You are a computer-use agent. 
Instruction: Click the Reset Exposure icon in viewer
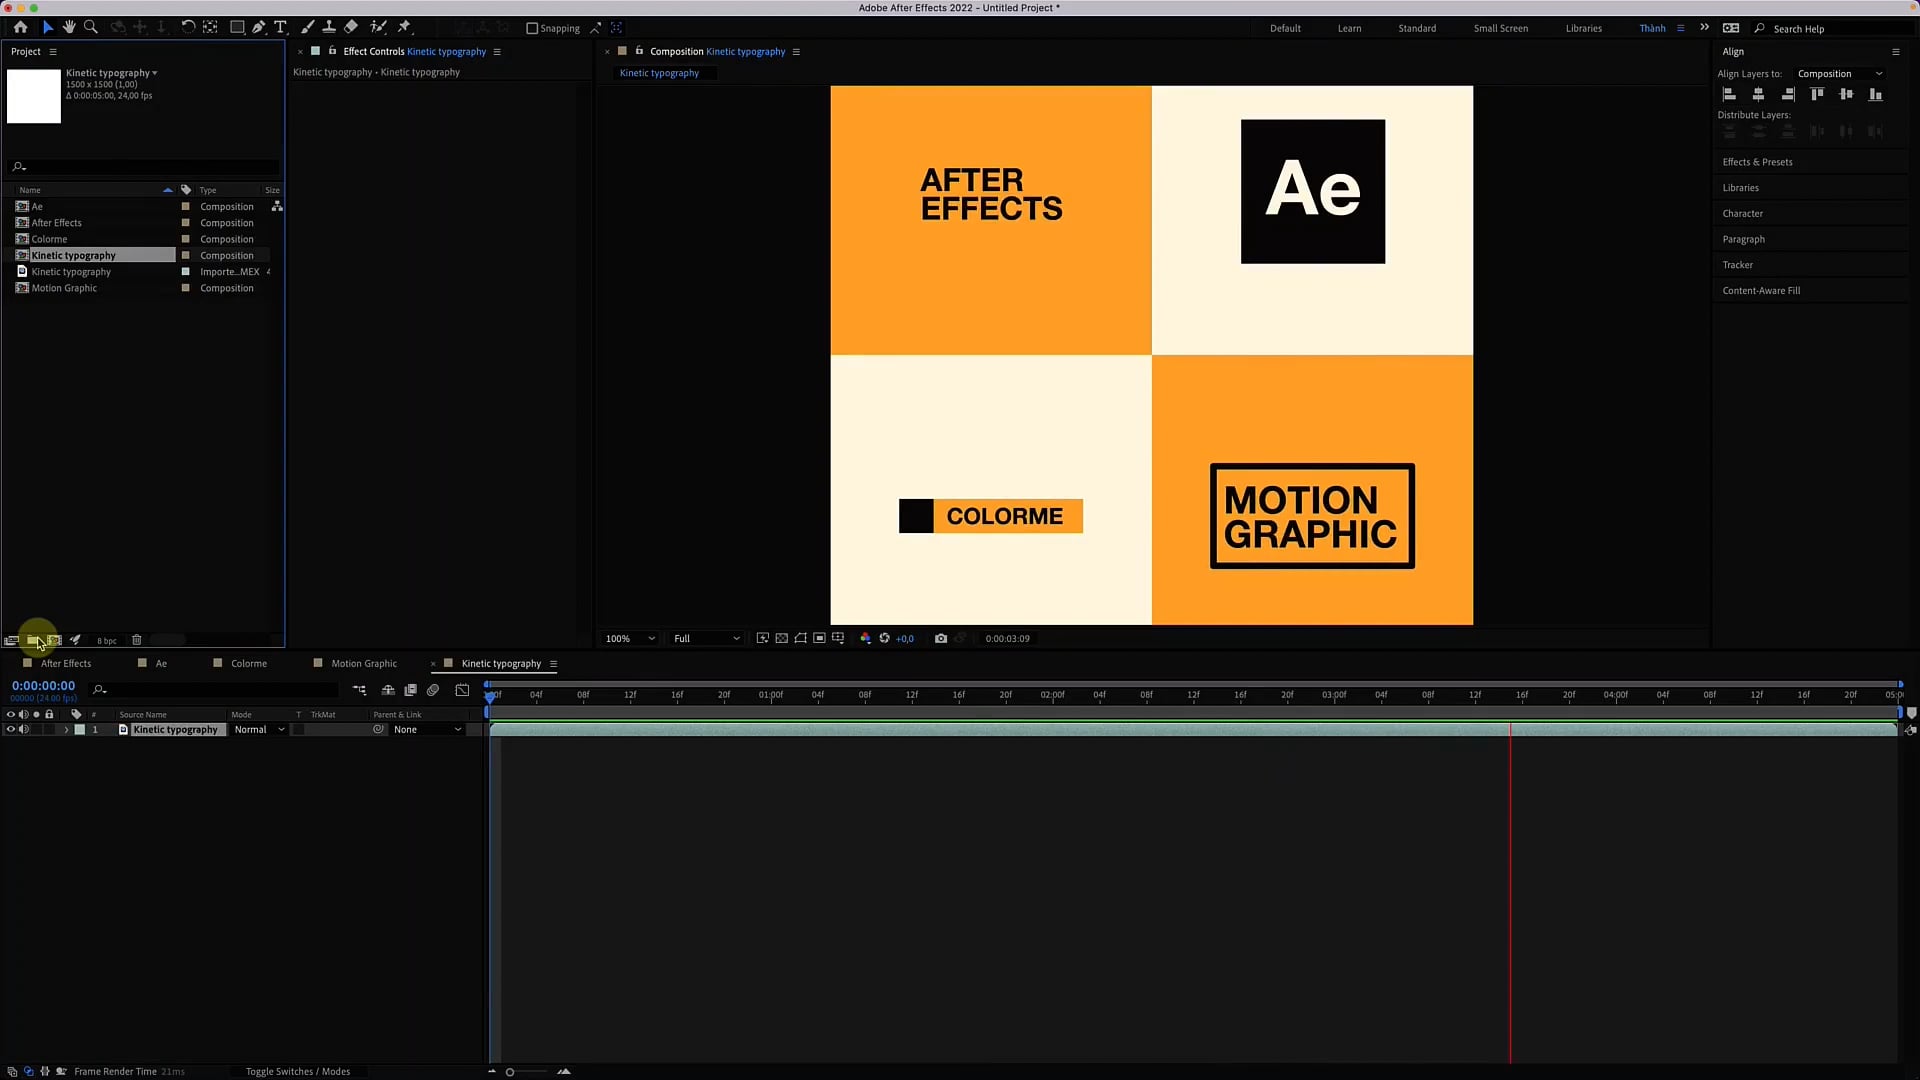(x=884, y=639)
